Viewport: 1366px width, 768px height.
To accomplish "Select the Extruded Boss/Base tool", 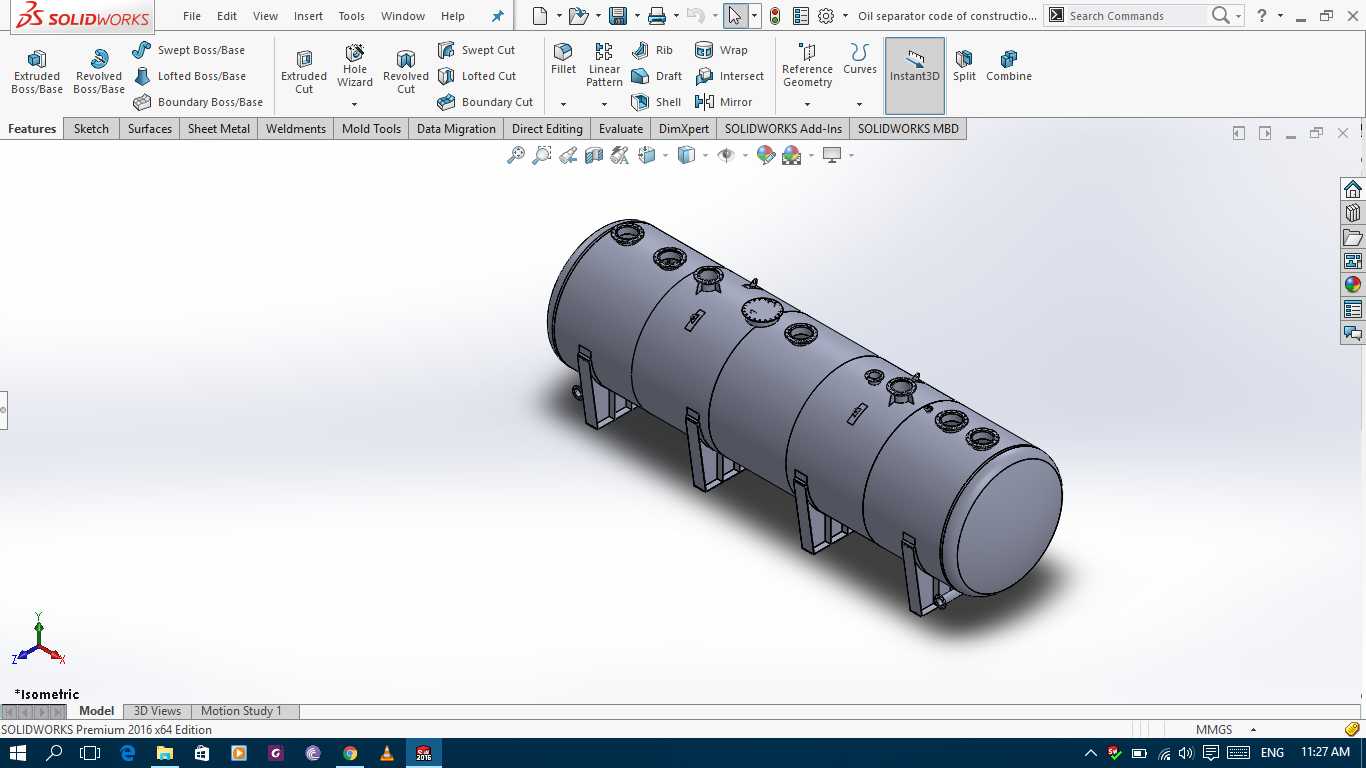I will coord(37,72).
